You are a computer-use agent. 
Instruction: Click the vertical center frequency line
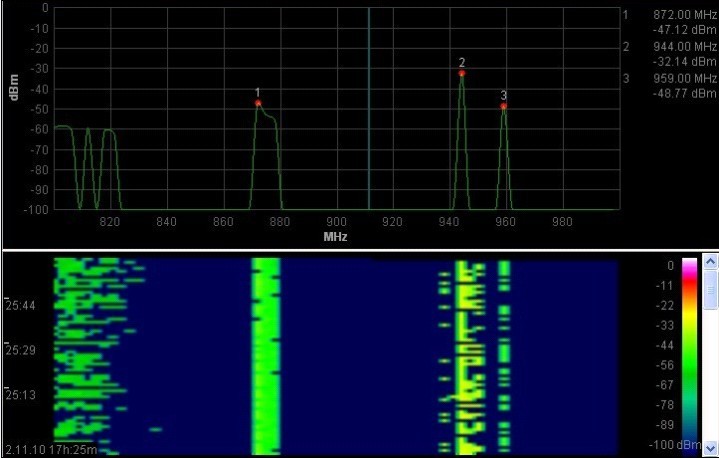(x=368, y=108)
